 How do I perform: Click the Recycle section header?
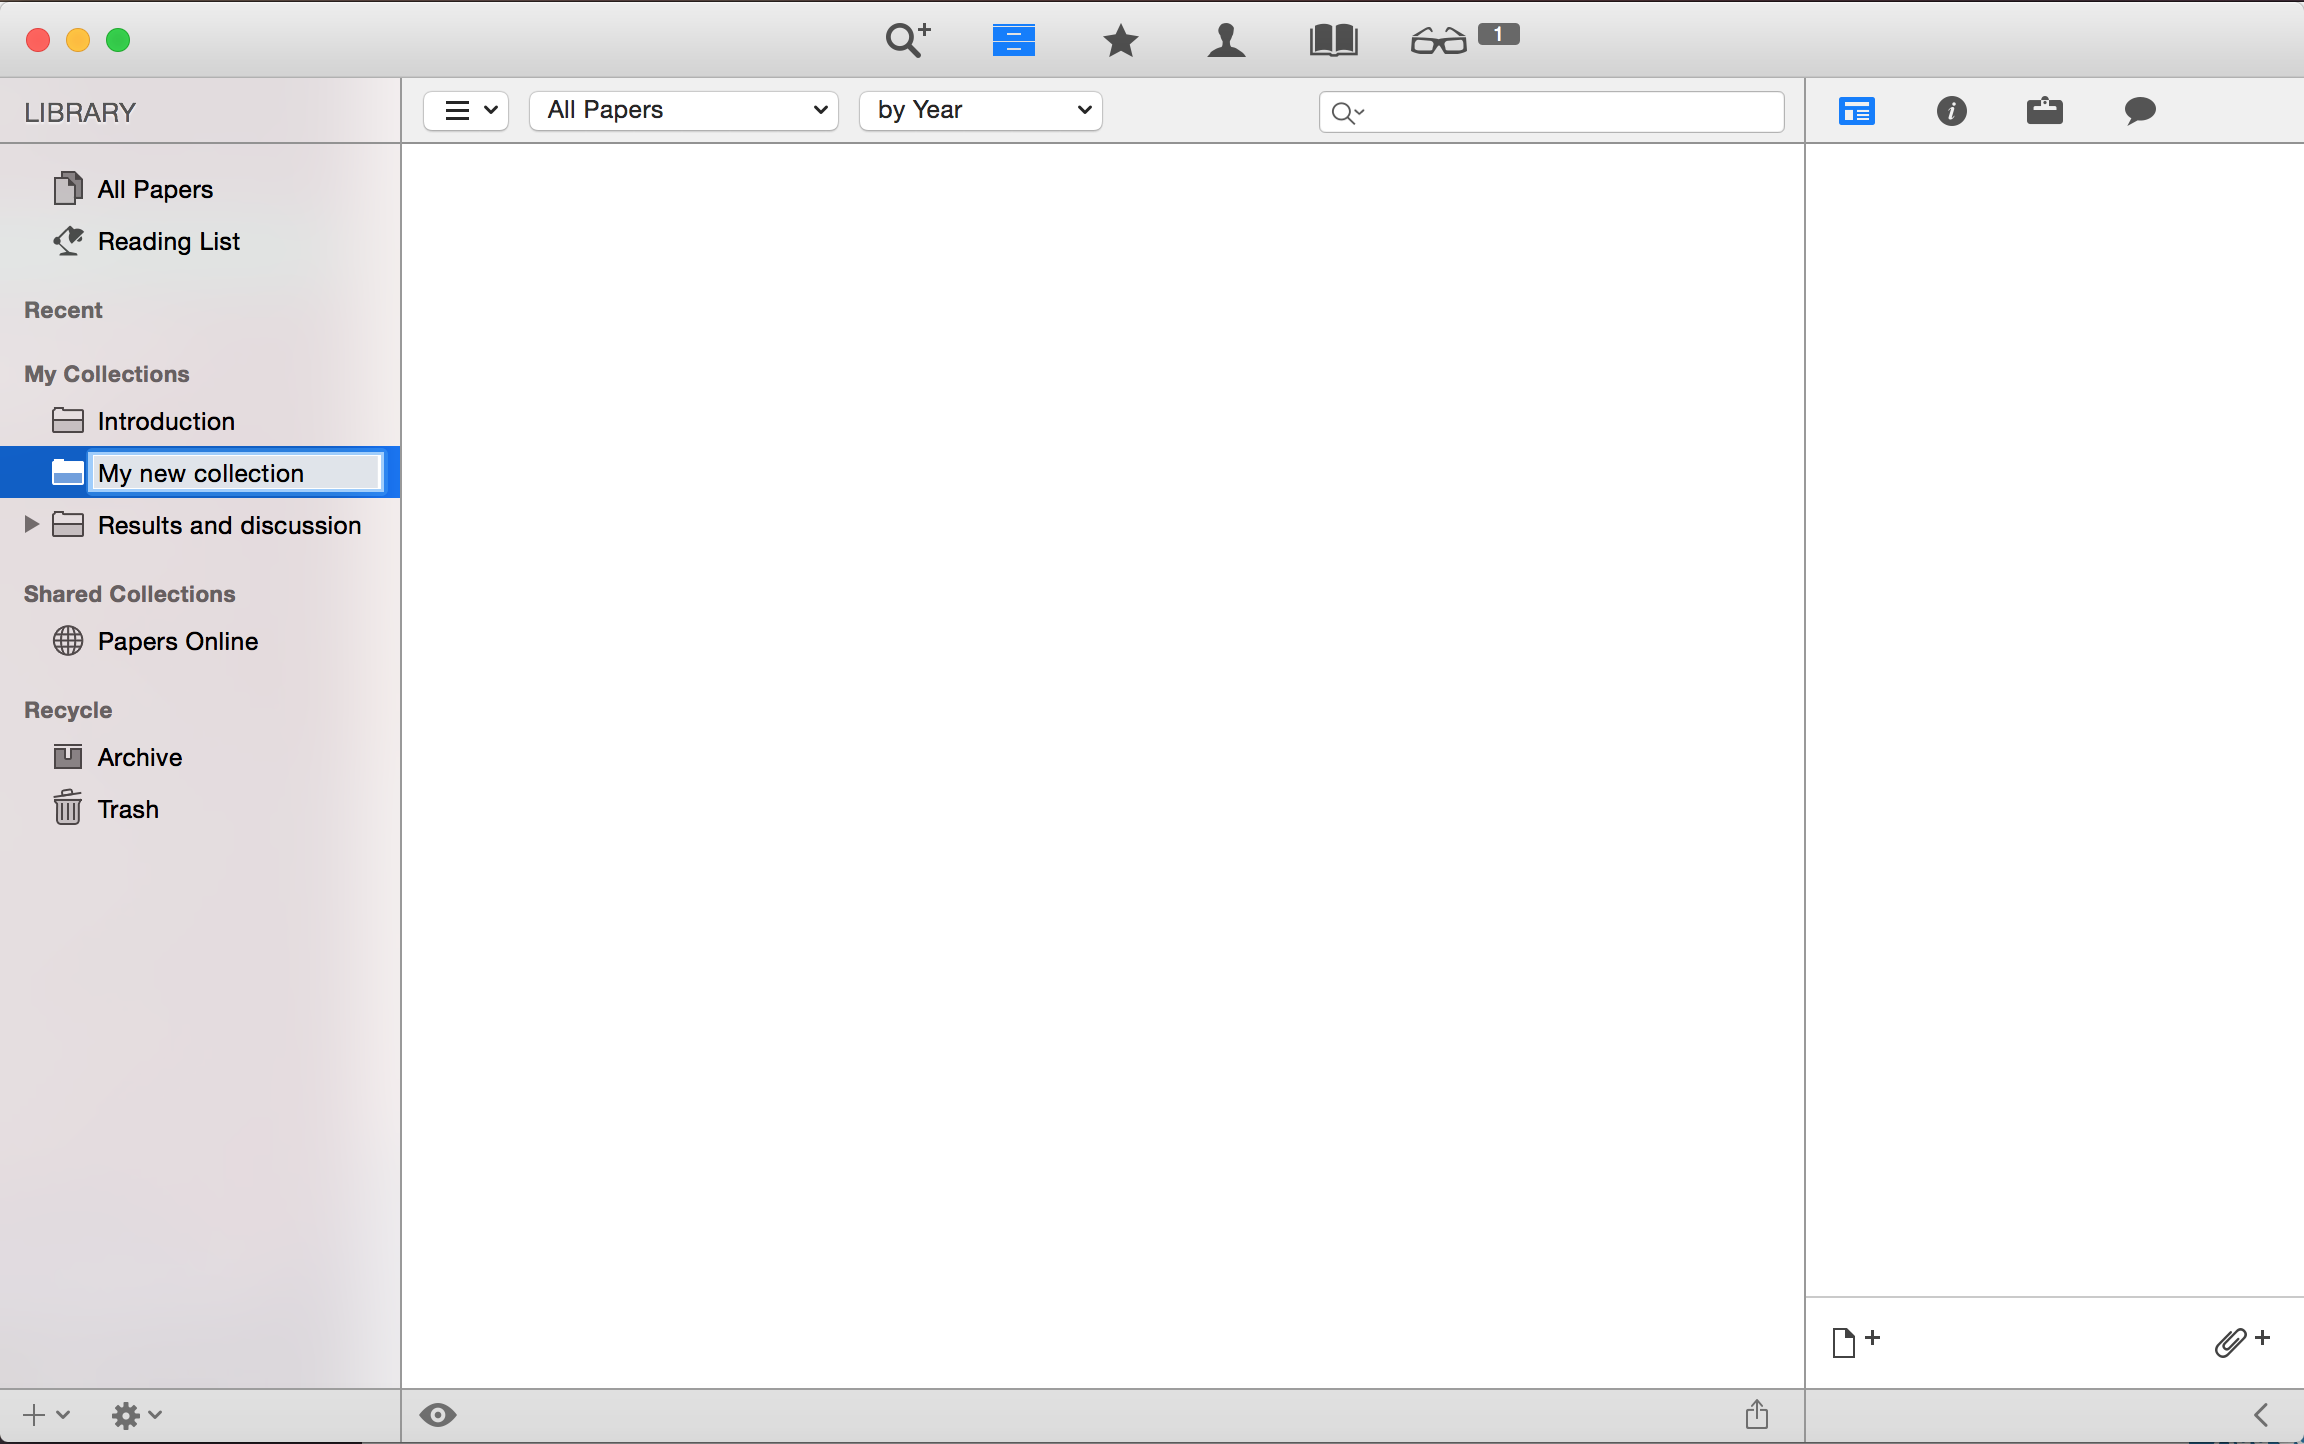click(x=68, y=710)
